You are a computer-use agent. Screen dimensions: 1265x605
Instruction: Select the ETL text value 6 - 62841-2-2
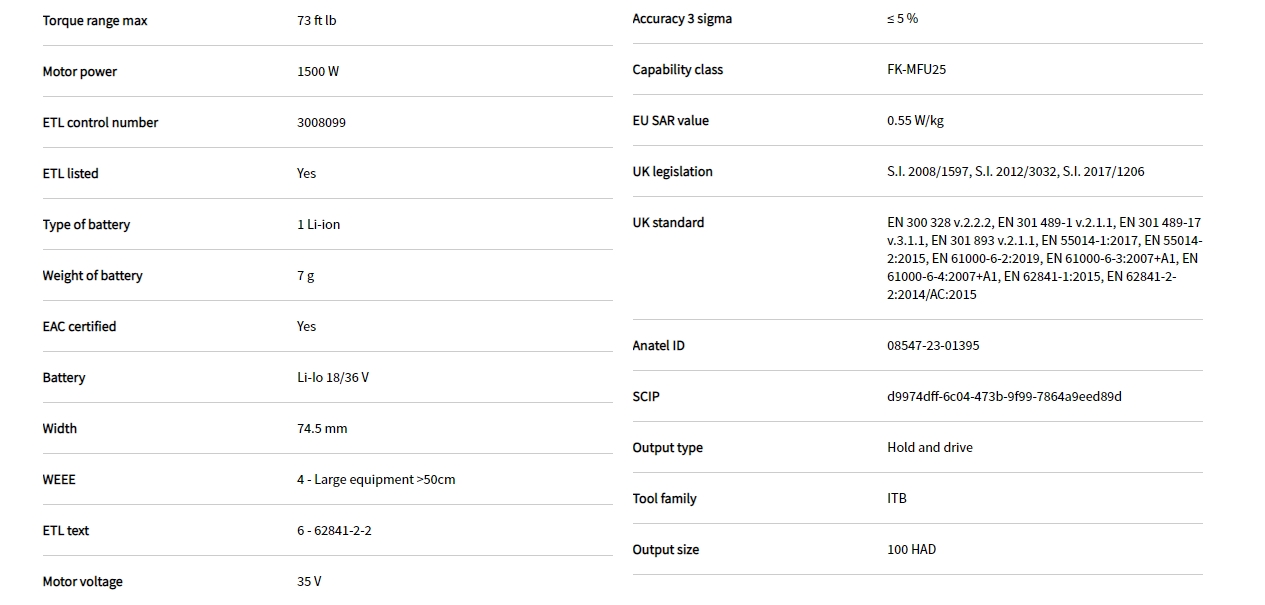pos(334,531)
